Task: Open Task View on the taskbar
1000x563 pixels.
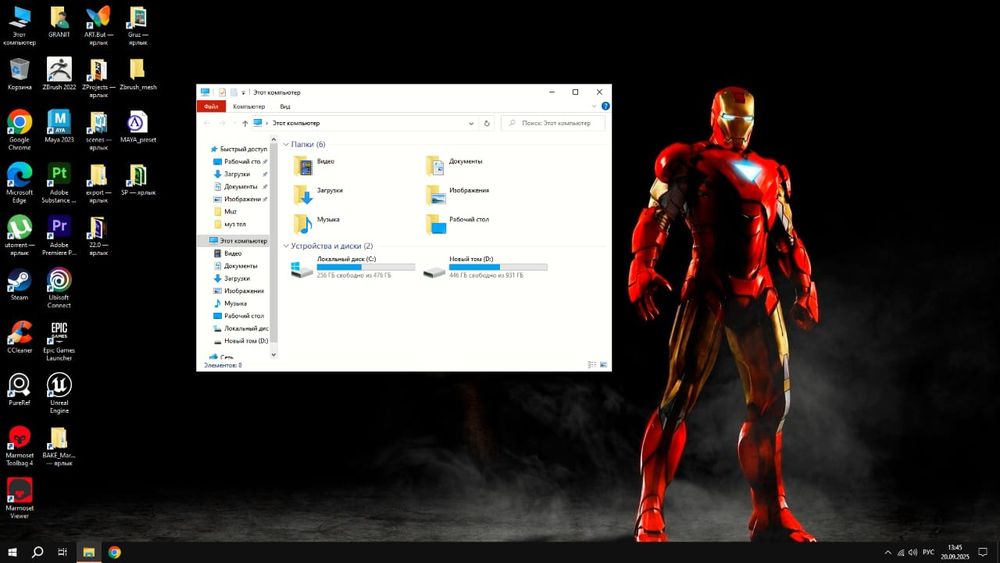Action: point(62,552)
